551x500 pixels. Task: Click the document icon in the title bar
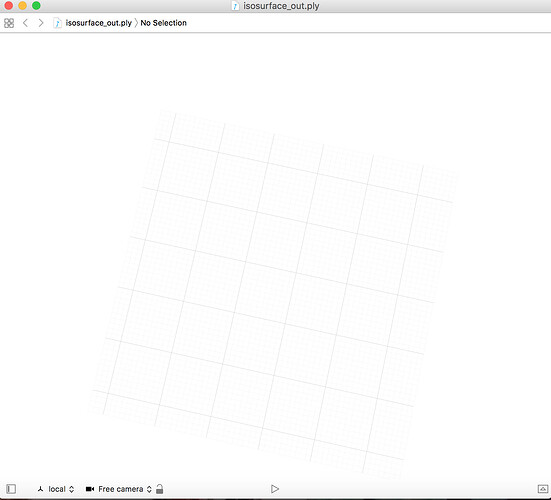pos(235,6)
